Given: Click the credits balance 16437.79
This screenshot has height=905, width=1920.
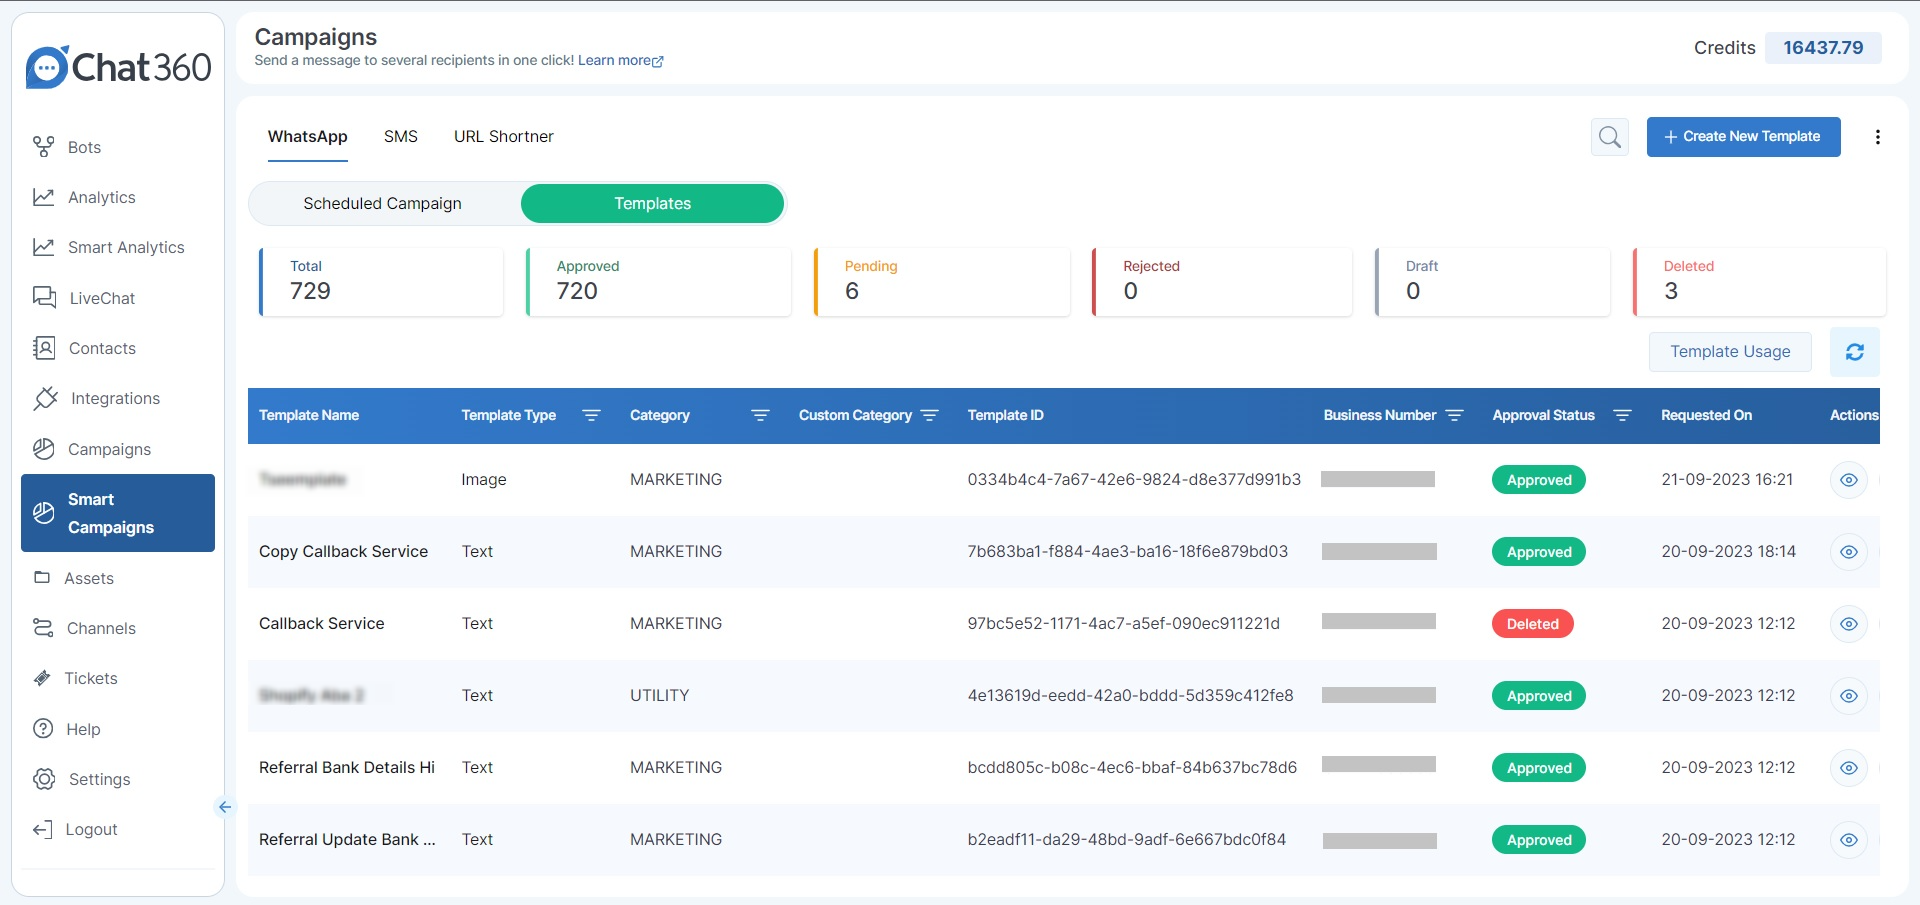Looking at the screenshot, I should pyautogui.click(x=1823, y=48).
